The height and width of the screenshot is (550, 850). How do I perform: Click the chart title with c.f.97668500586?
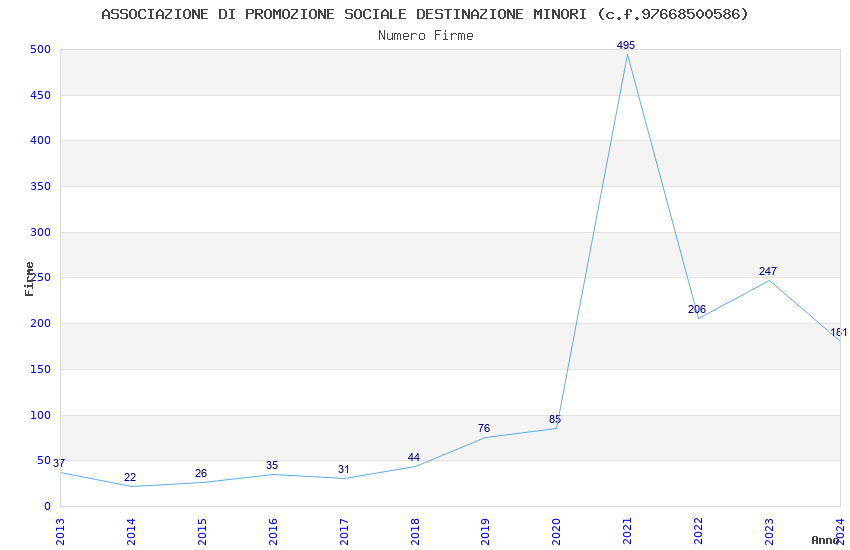(x=425, y=14)
